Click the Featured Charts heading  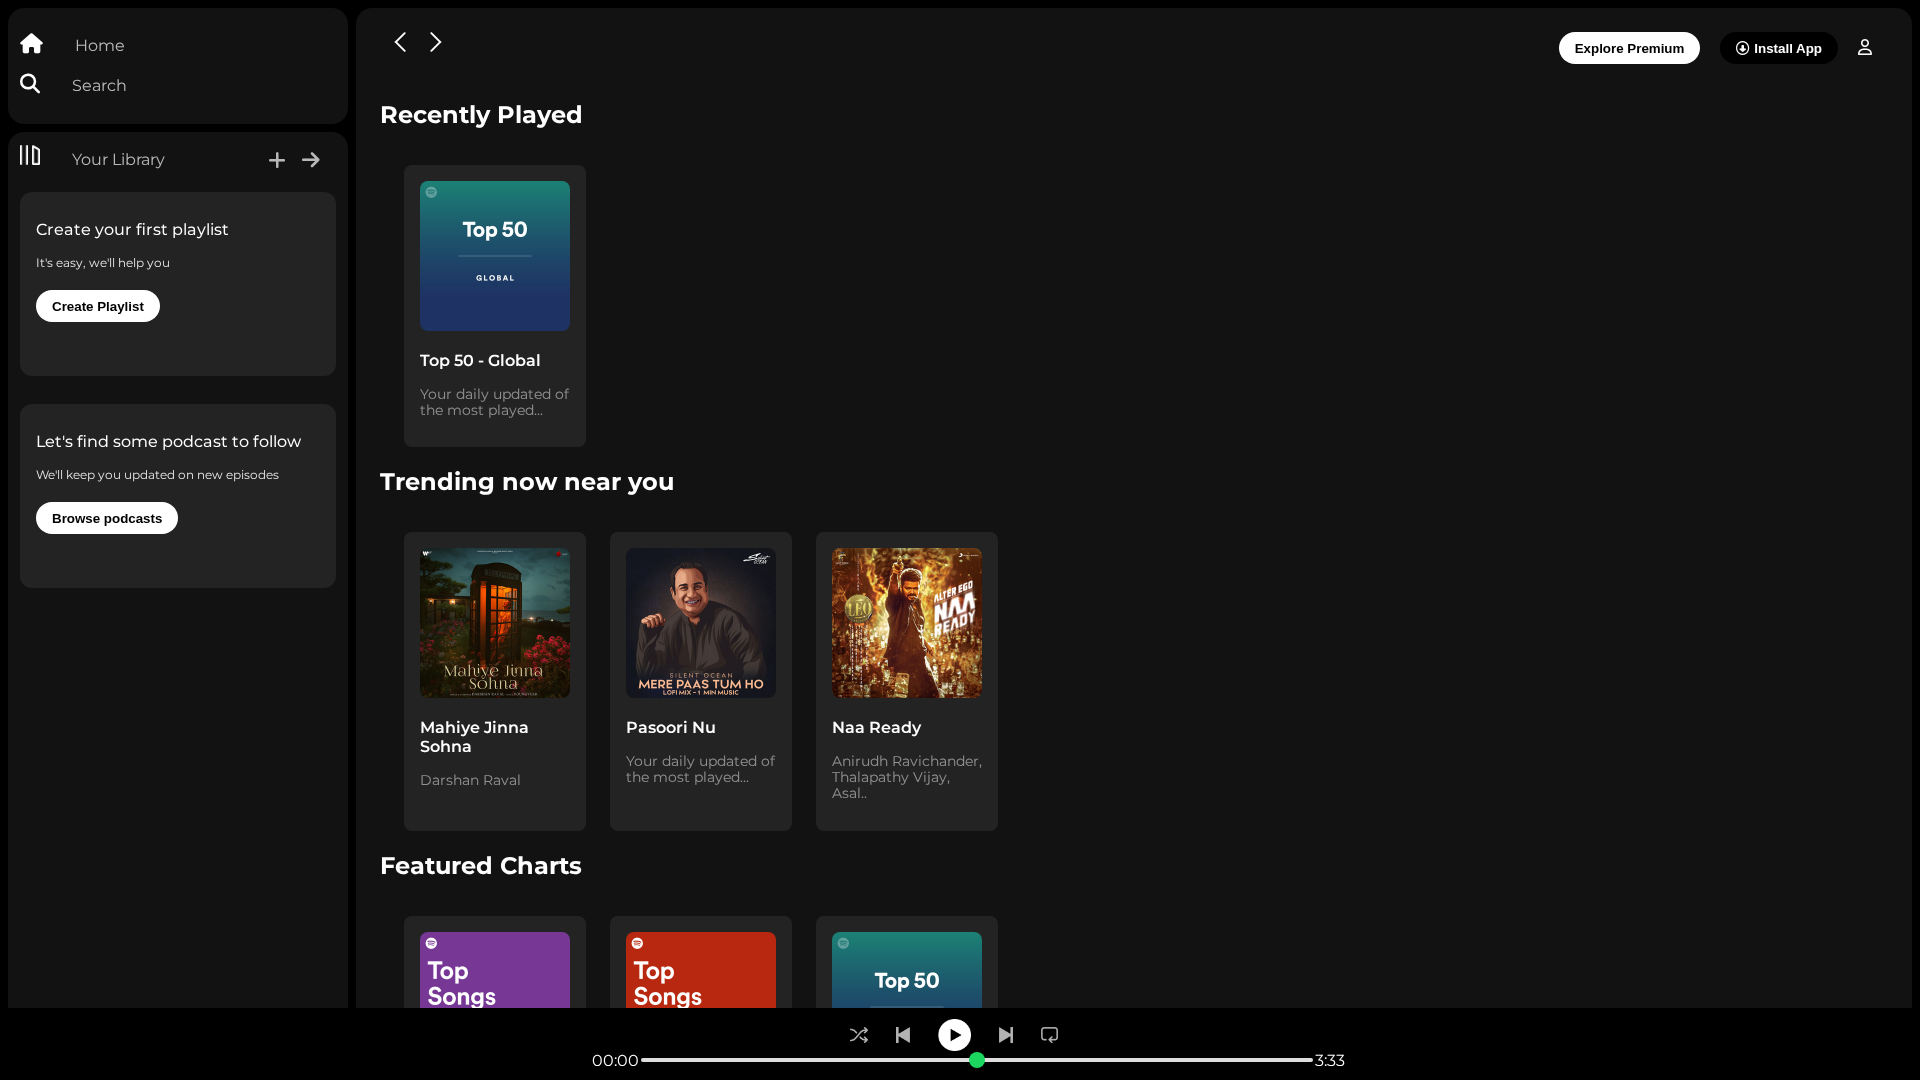481,866
